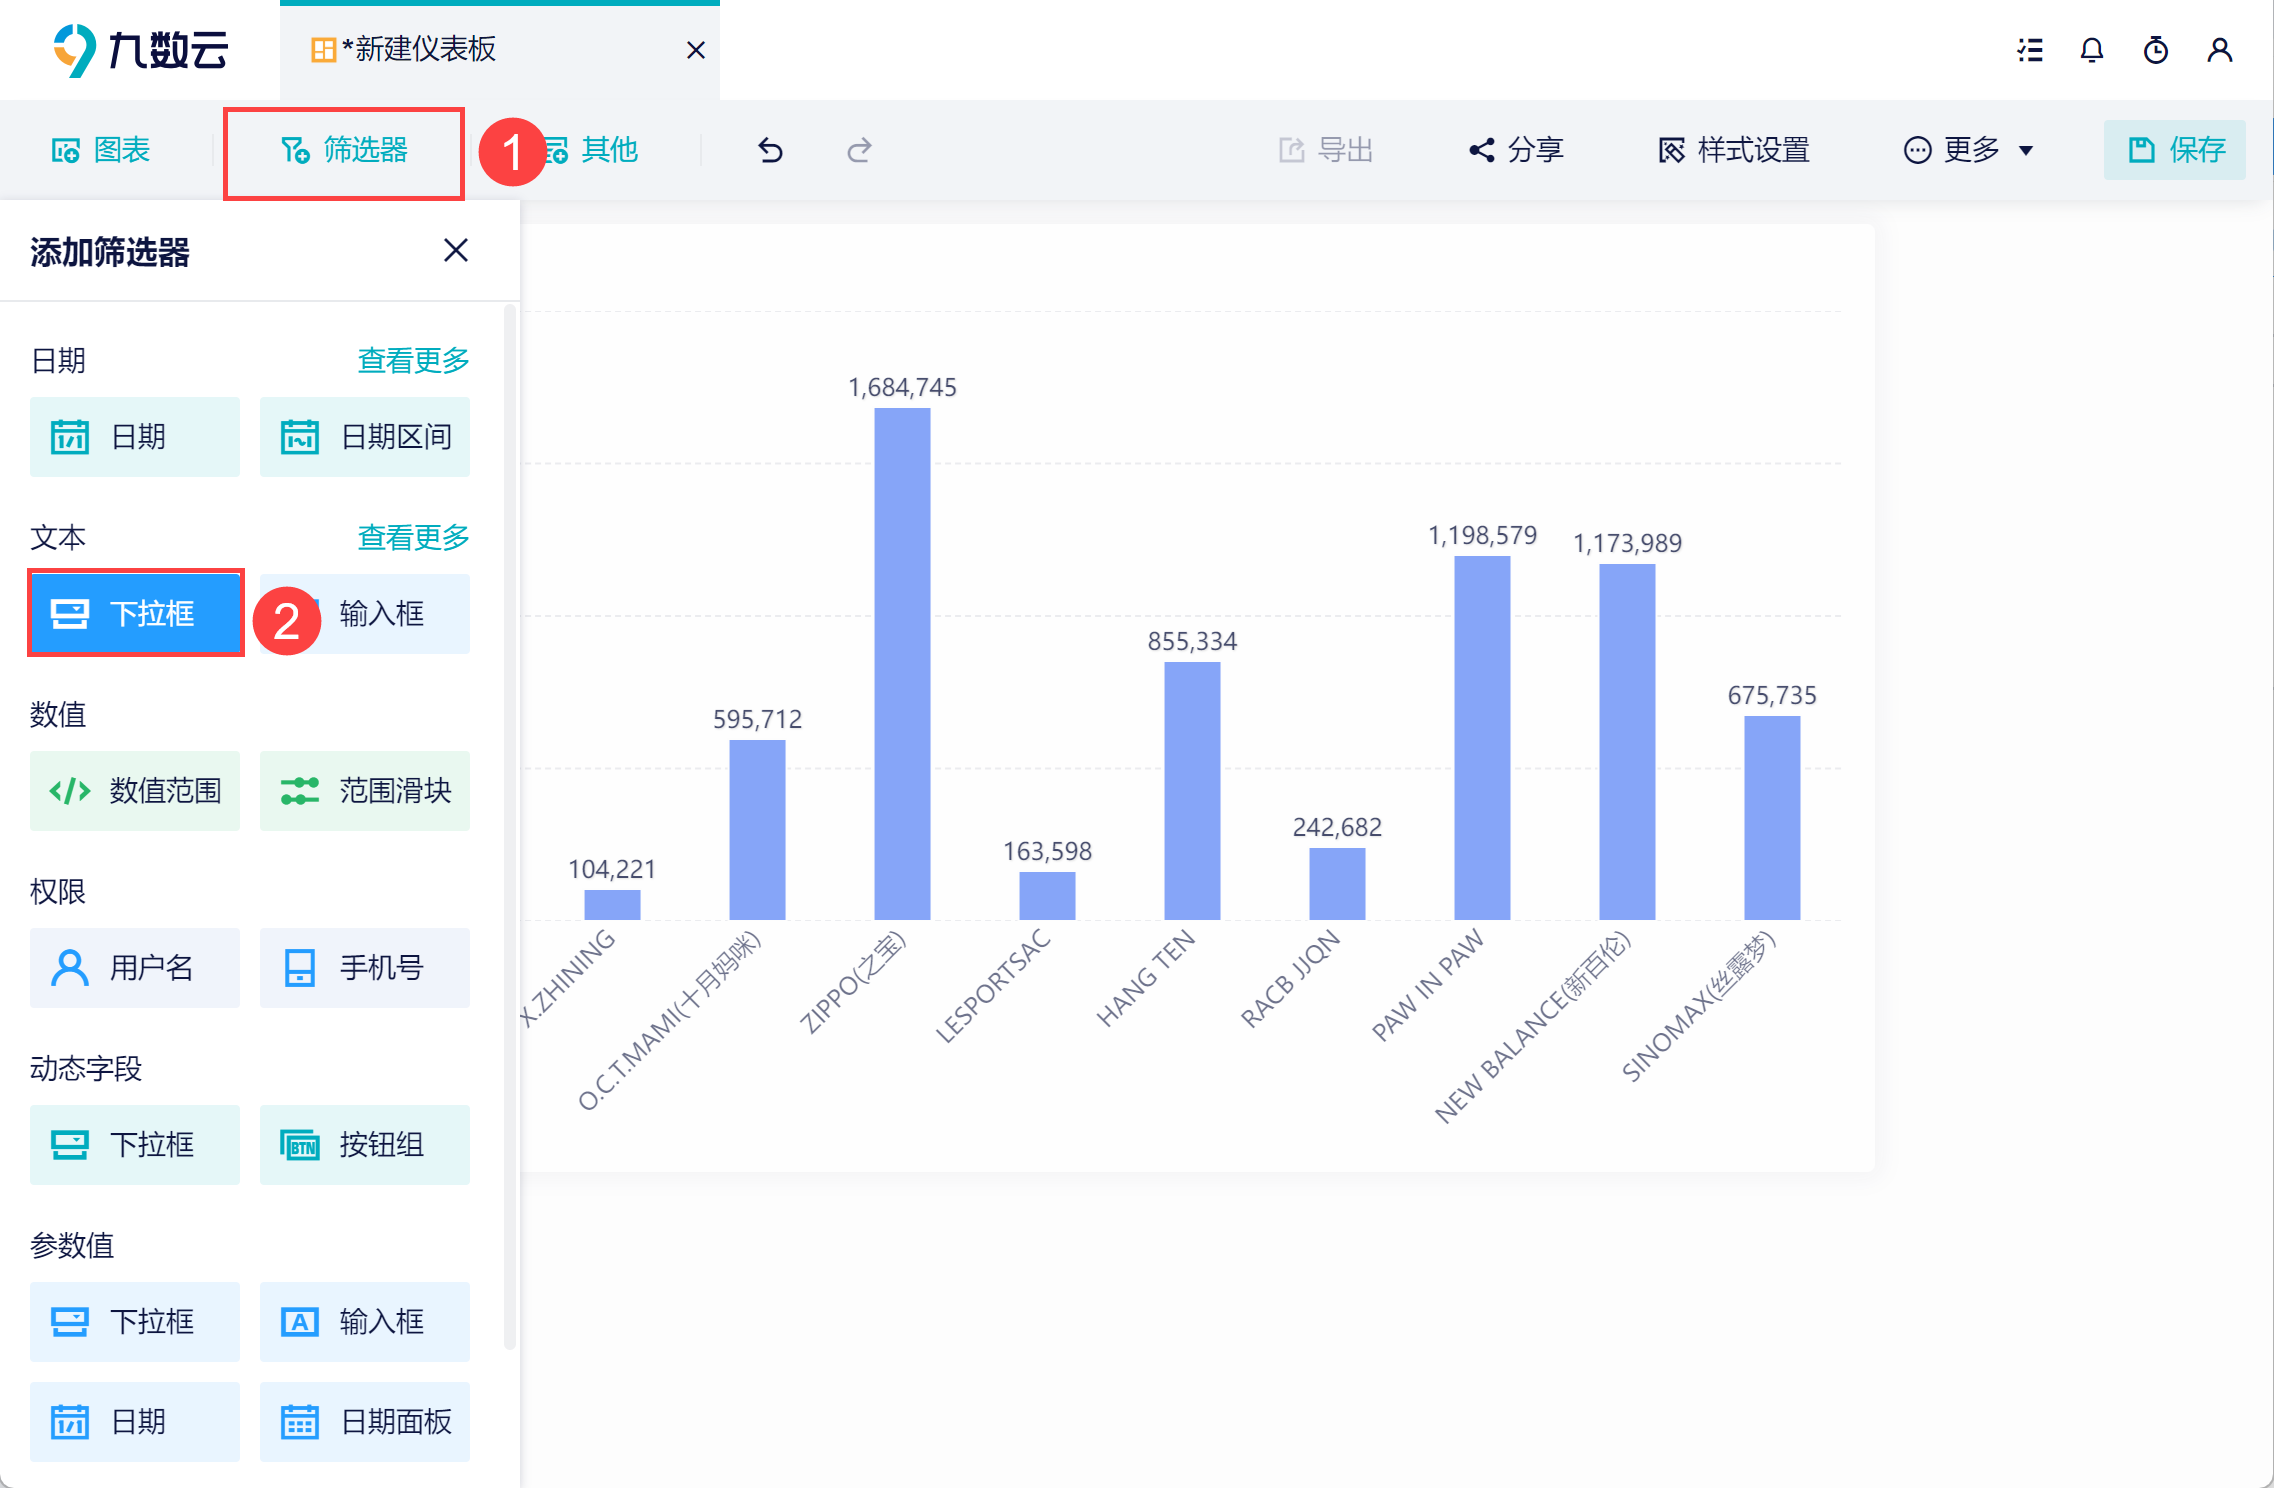Add a 日期区间 date range filter
Viewport: 2274px width, 1488px height.
pos(365,437)
